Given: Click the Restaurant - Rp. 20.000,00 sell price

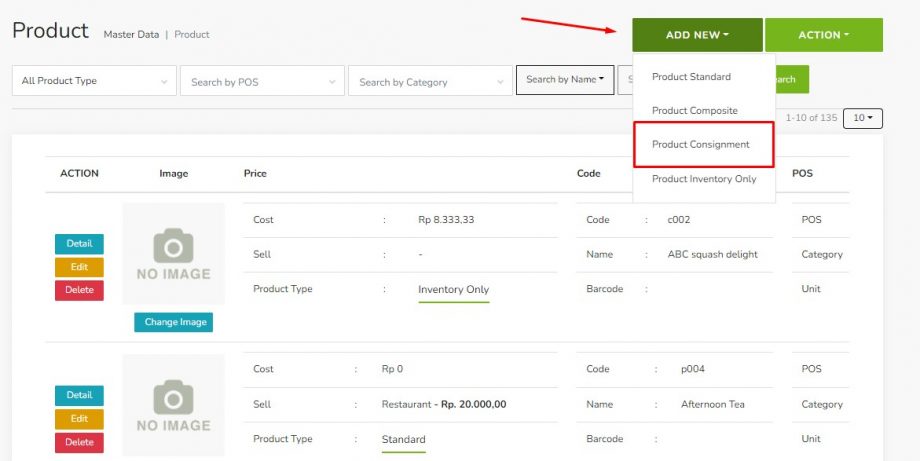Looking at the screenshot, I should [444, 404].
